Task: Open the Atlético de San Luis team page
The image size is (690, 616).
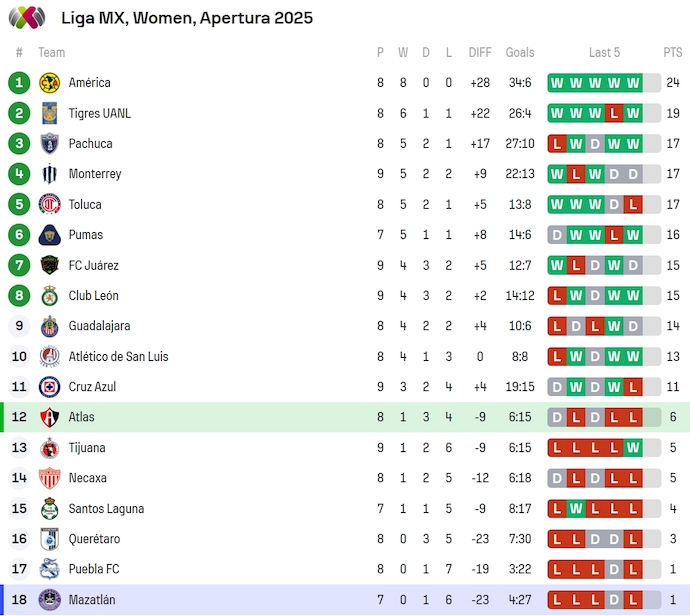Action: (118, 357)
